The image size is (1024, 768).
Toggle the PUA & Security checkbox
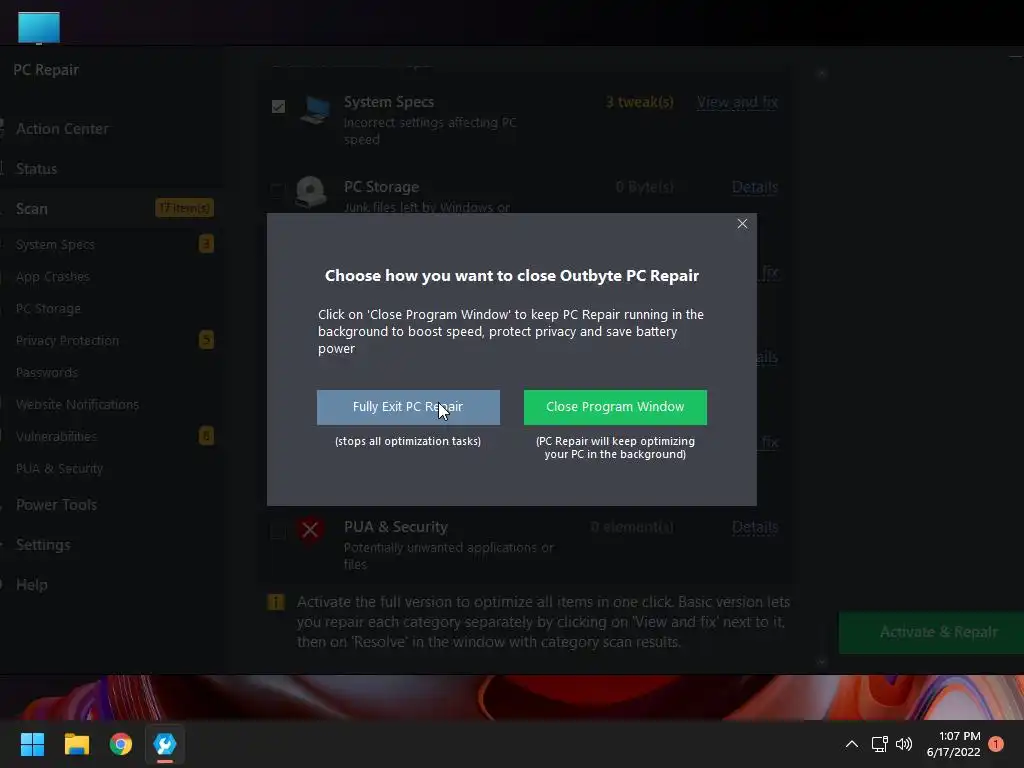278,531
